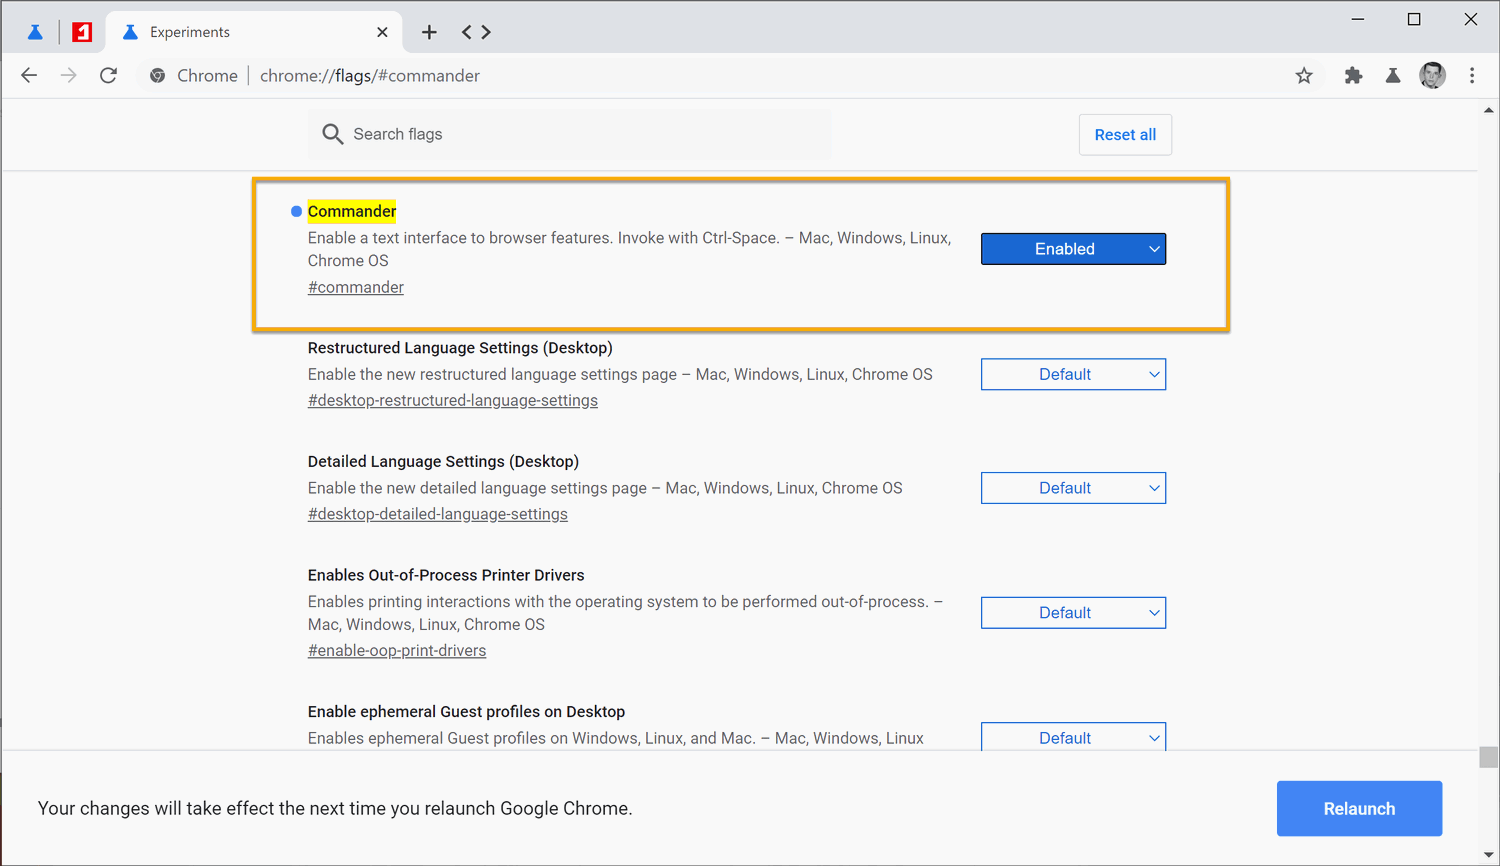This screenshot has height=866, width=1500.
Task: Click the browser back arrow
Action: click(29, 76)
